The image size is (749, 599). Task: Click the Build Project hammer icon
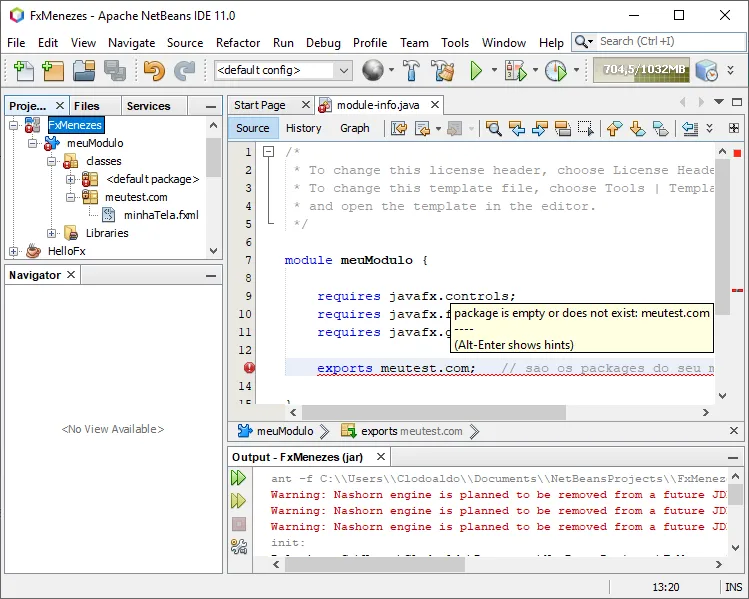[411, 71]
